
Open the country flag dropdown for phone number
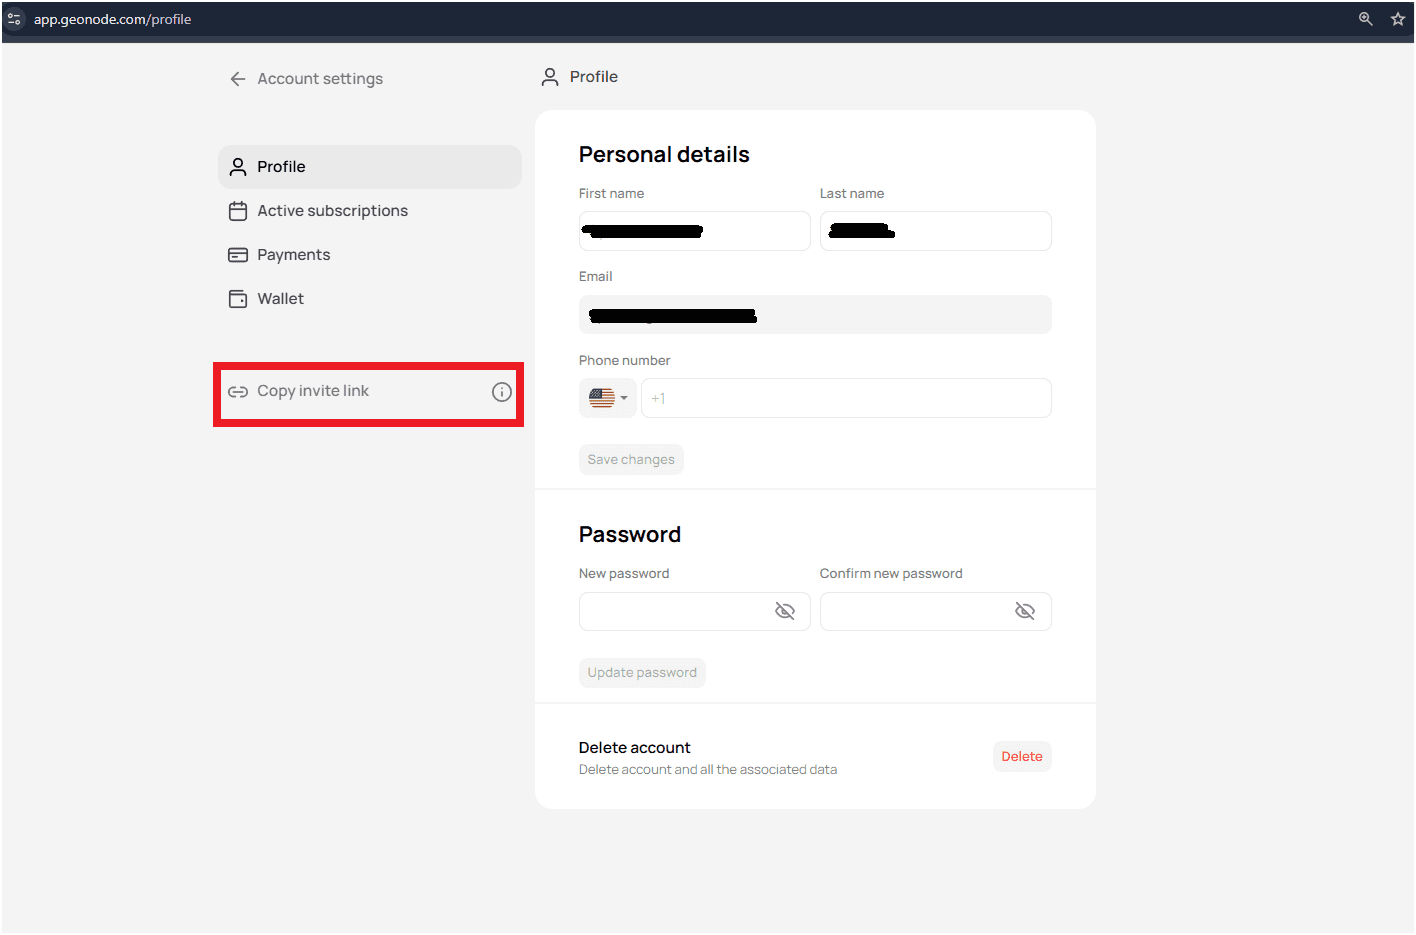click(x=607, y=397)
